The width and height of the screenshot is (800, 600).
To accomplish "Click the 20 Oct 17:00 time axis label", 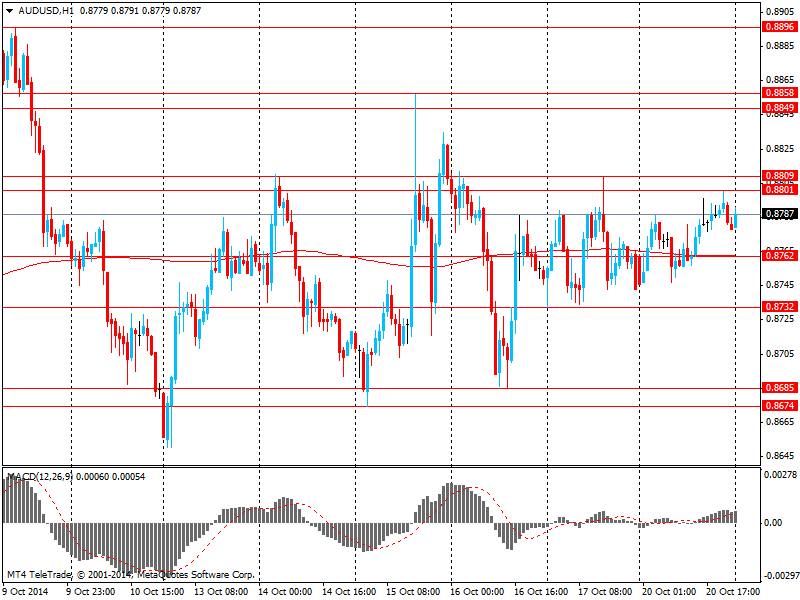I will pyautogui.click(x=733, y=591).
